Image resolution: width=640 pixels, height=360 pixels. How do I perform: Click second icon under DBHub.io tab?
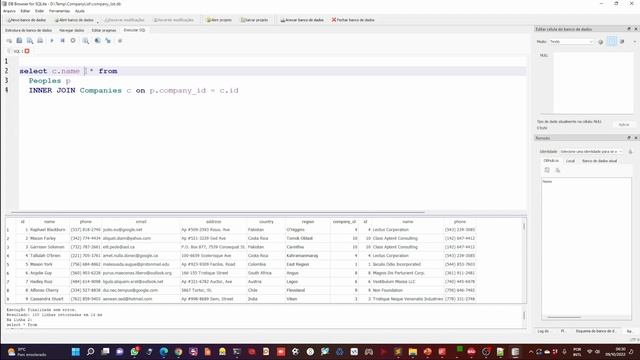(558, 170)
